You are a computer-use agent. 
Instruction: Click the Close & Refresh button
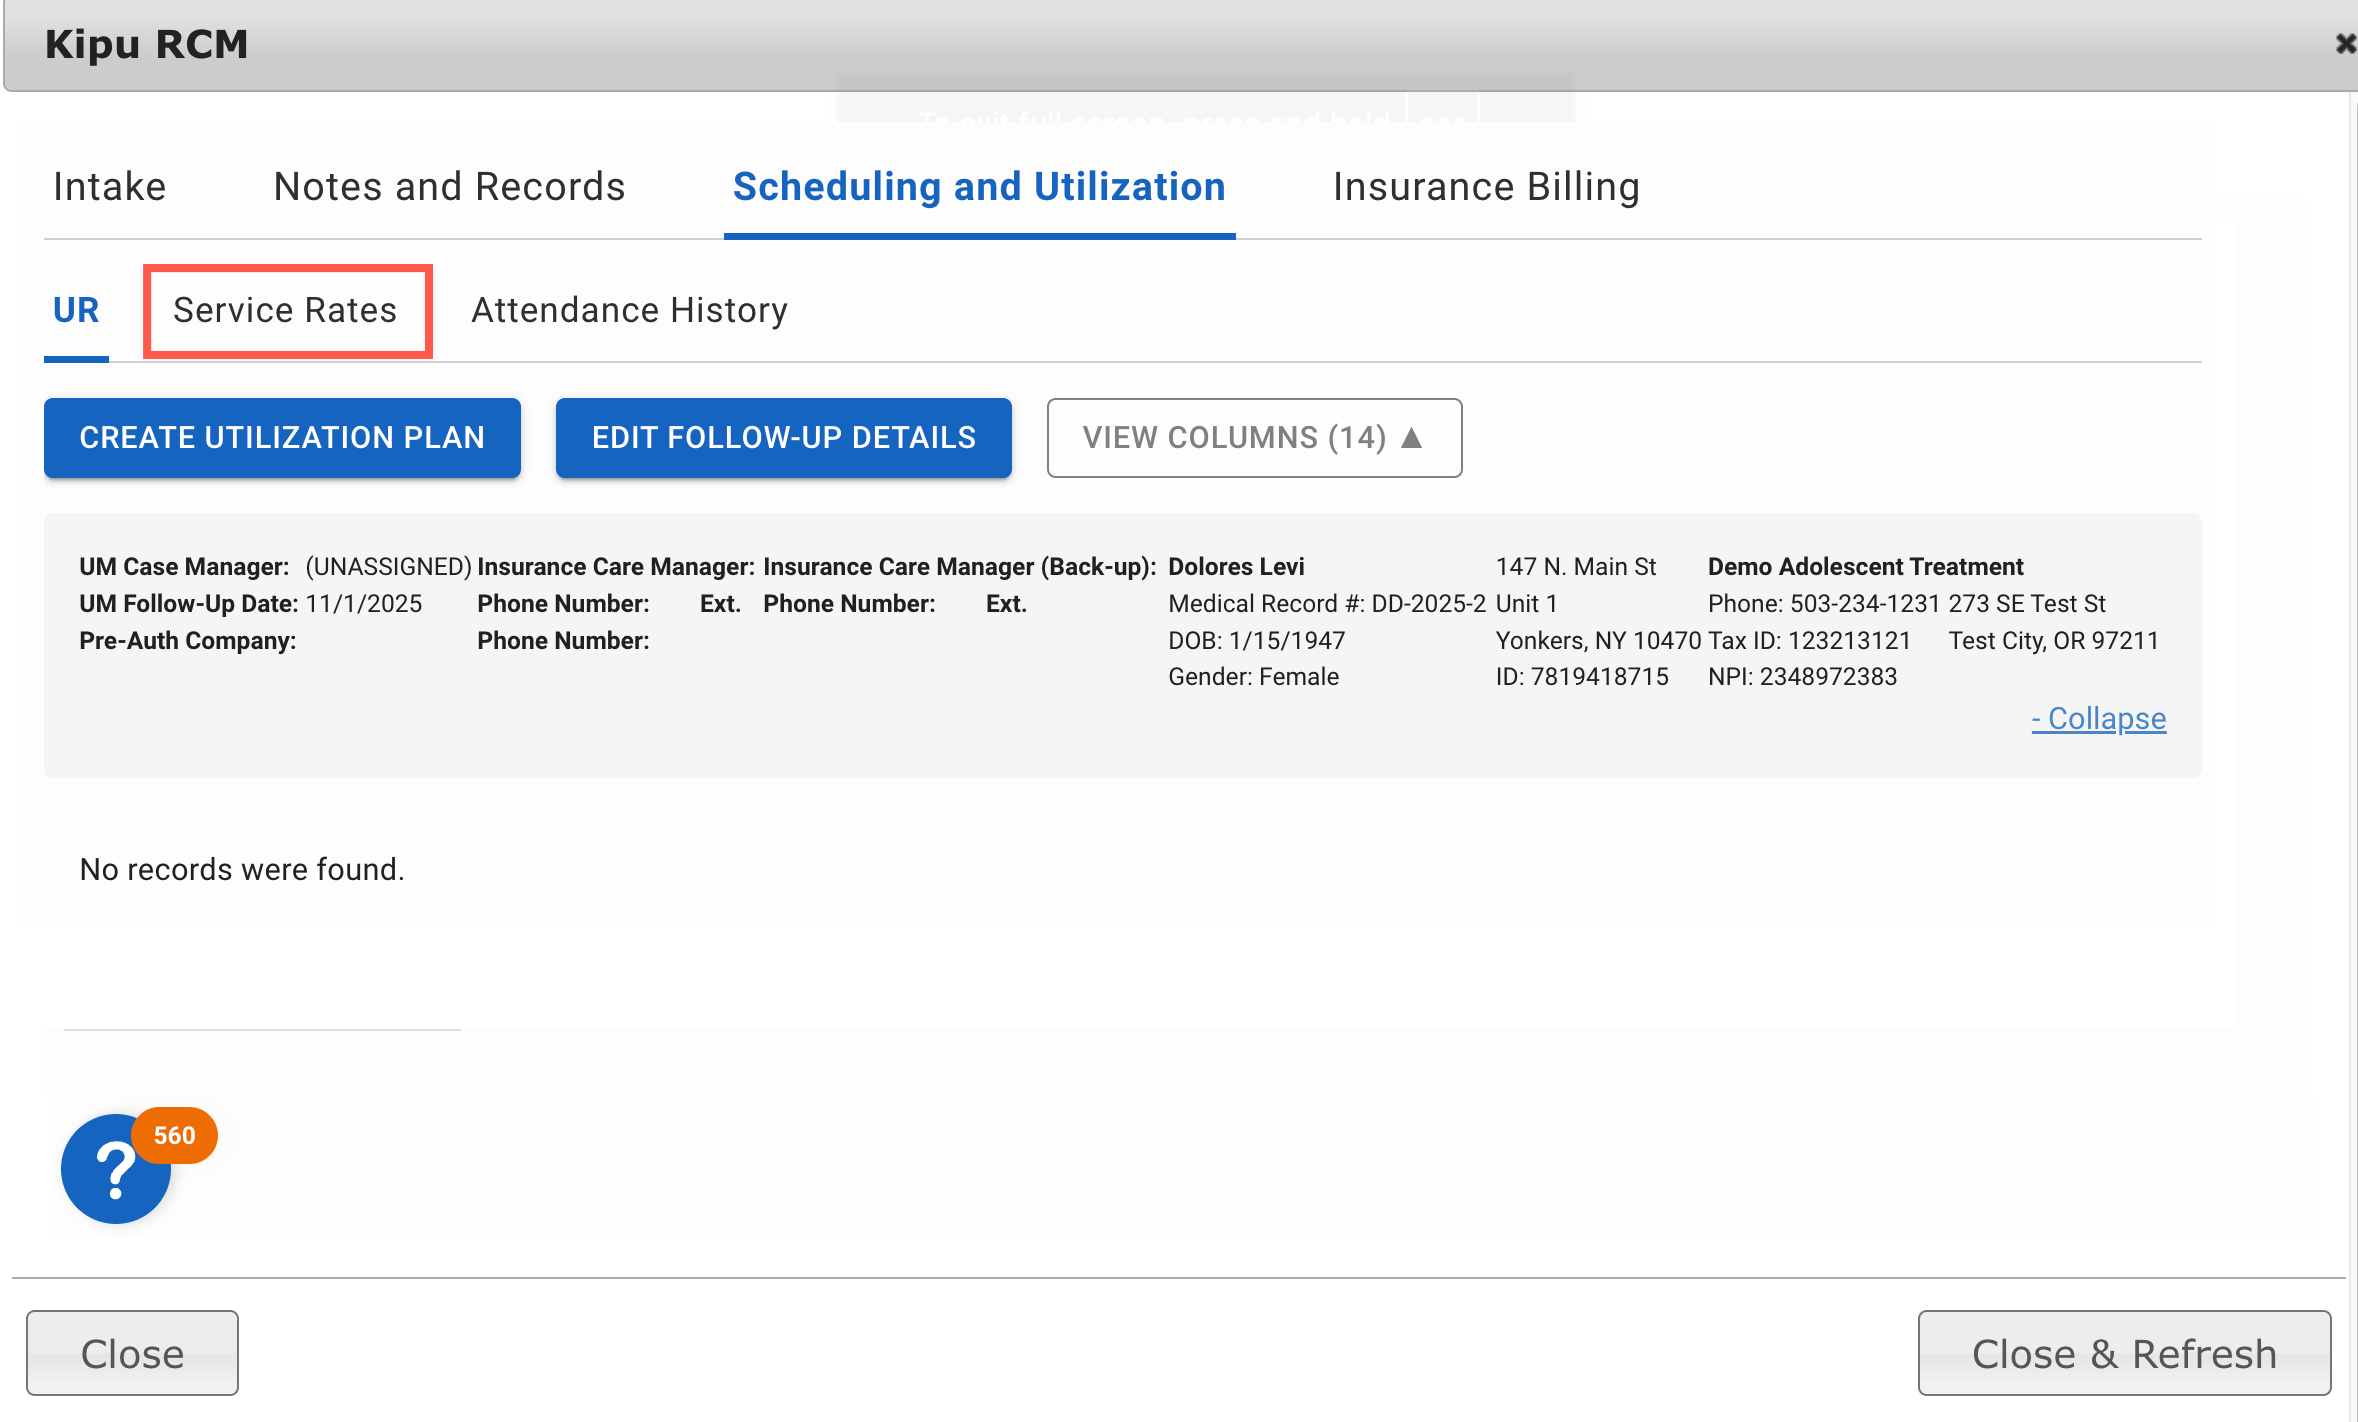point(2122,1352)
